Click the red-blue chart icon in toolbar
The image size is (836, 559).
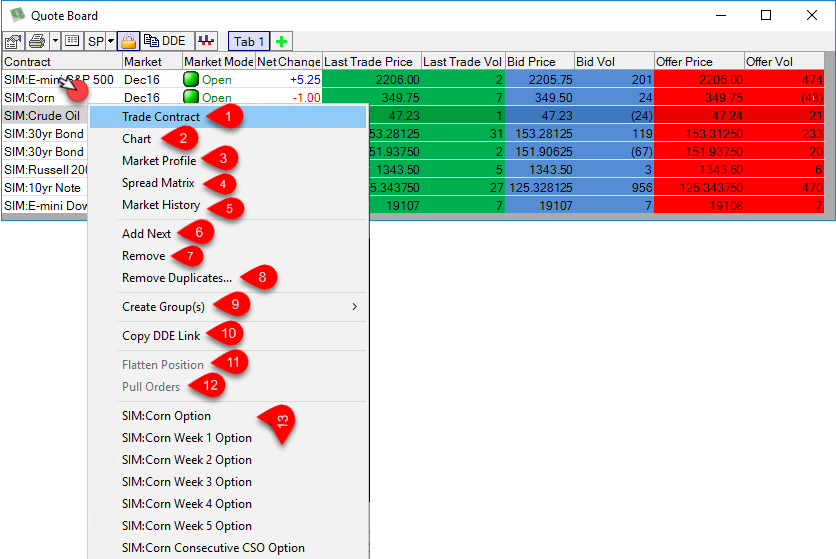coord(207,42)
